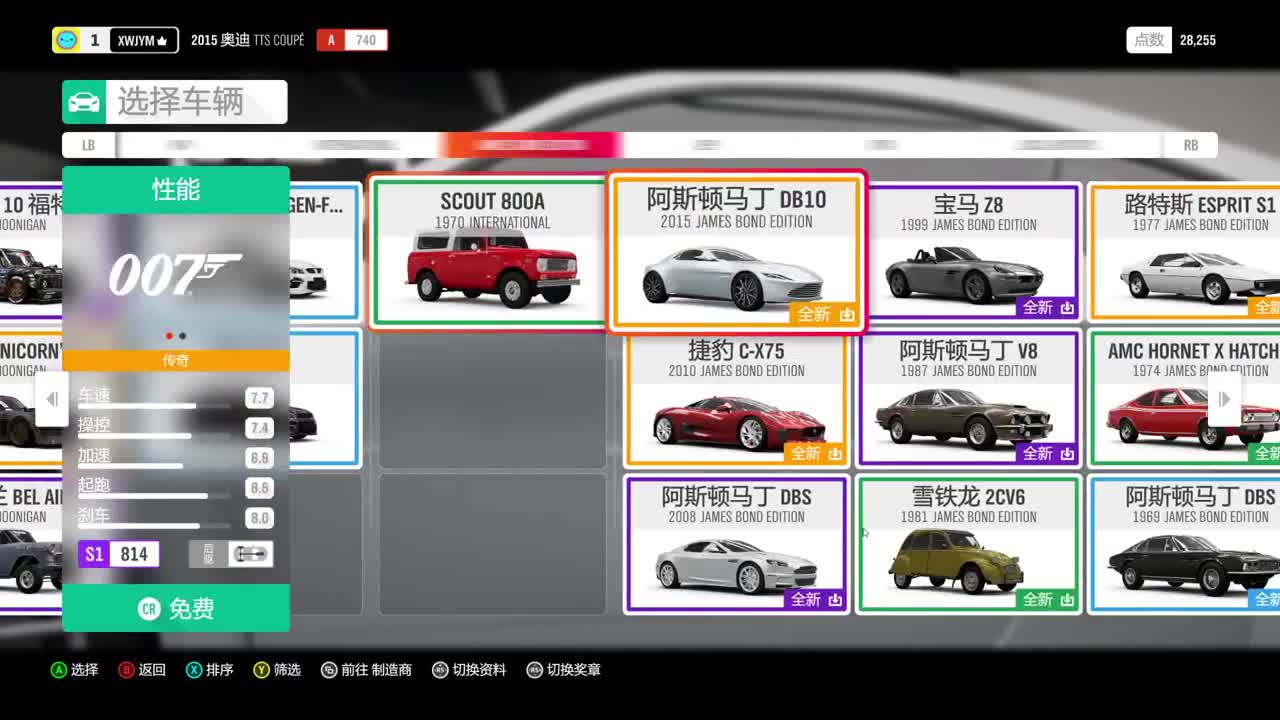1280x720 pixels.
Task: Choose the 阿斯顿马丁 DB10 2015 card
Action: (737, 252)
